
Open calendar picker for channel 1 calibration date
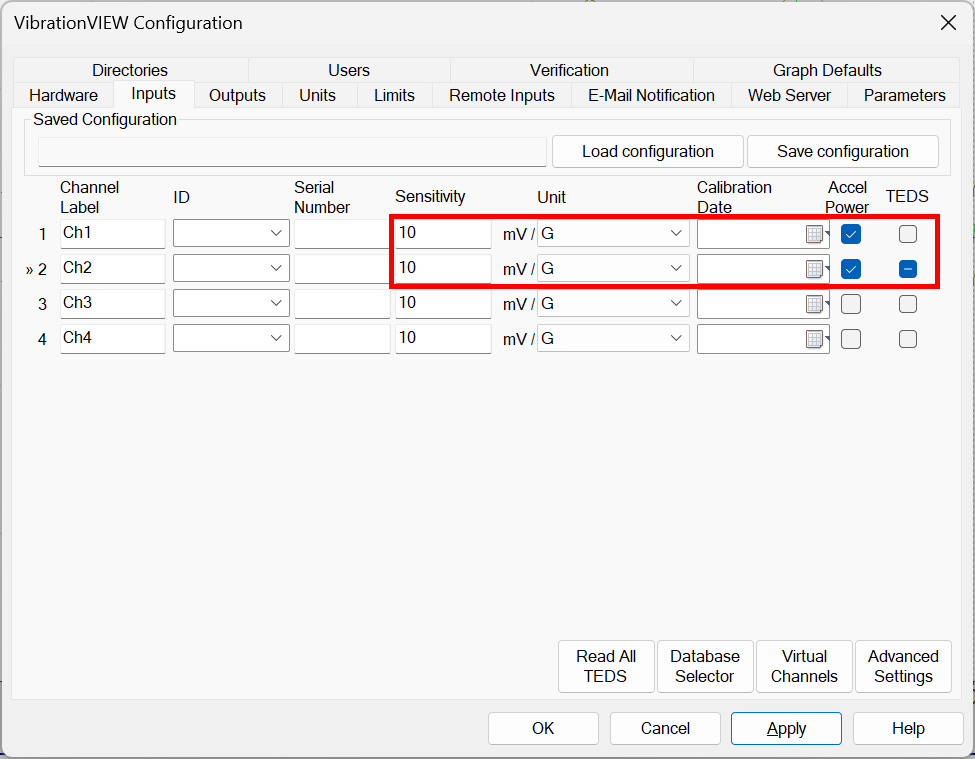(815, 234)
